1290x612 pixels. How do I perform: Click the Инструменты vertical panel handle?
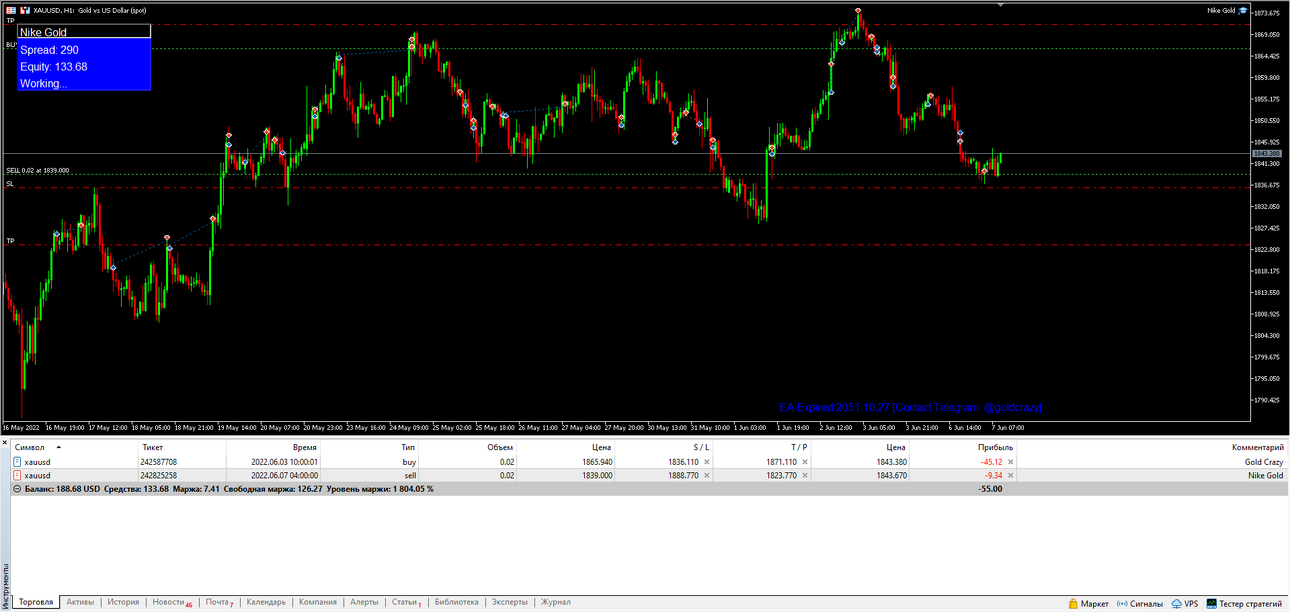tap(5, 586)
